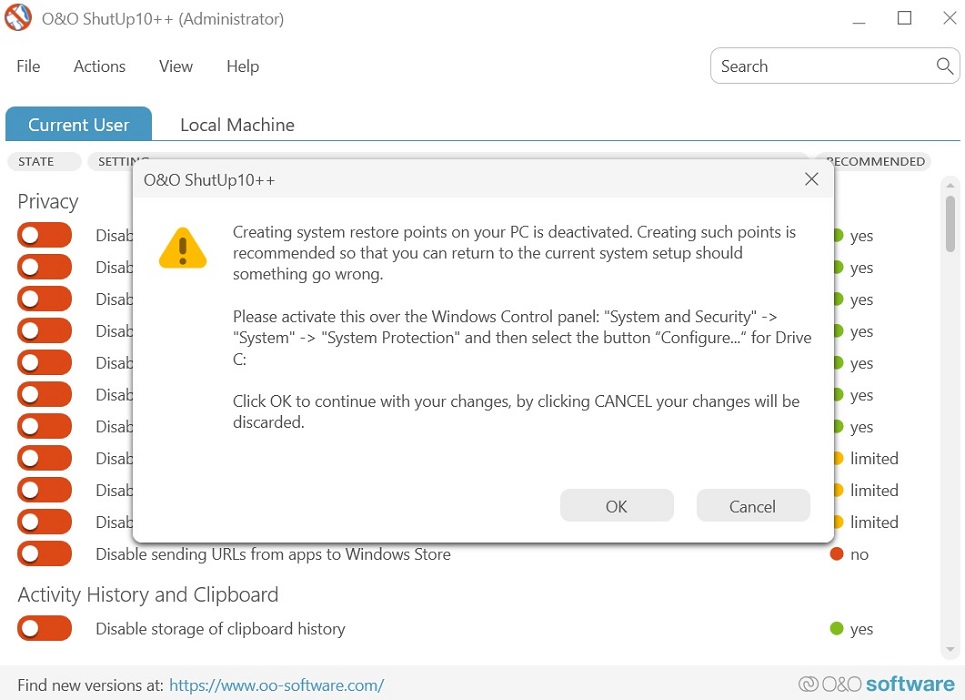Click inside the Search input field

(x=820, y=66)
